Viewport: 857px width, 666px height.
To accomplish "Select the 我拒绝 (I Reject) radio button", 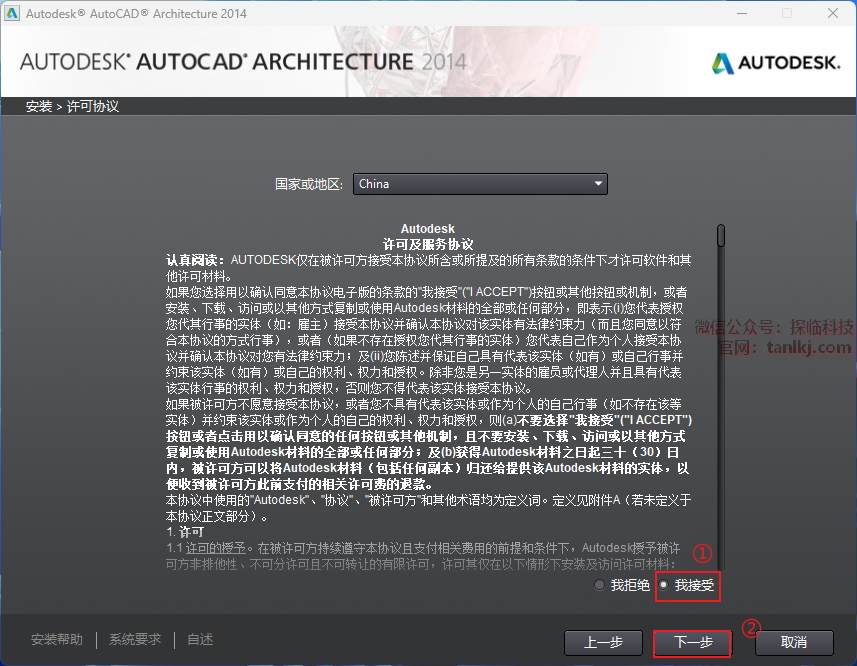I will coord(600,585).
